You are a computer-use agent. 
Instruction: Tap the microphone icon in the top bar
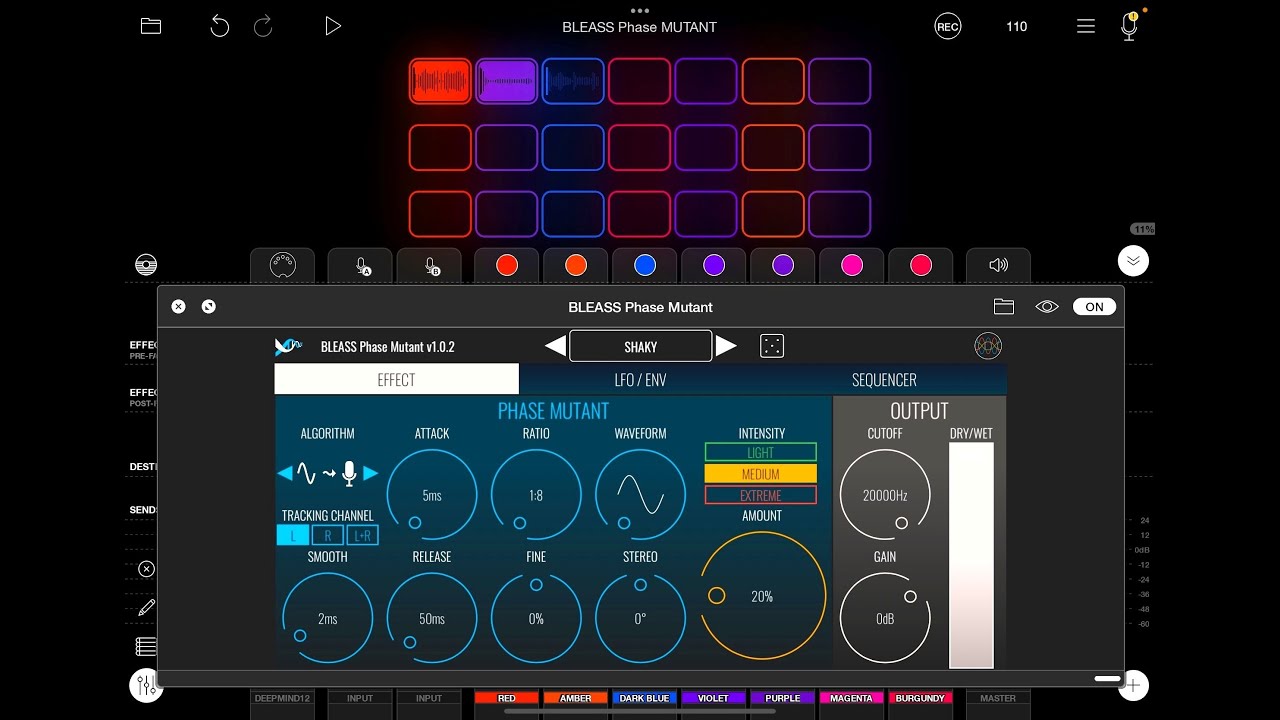[1129, 27]
